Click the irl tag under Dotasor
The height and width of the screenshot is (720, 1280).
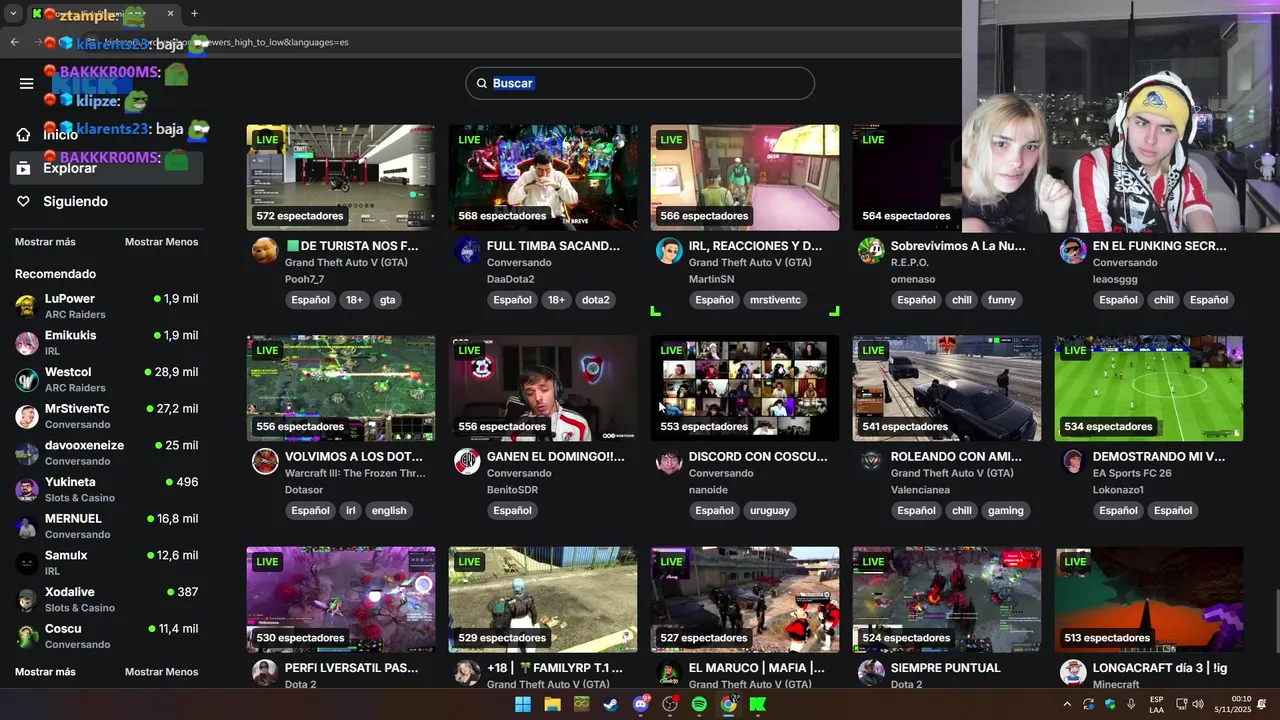pyautogui.click(x=350, y=510)
